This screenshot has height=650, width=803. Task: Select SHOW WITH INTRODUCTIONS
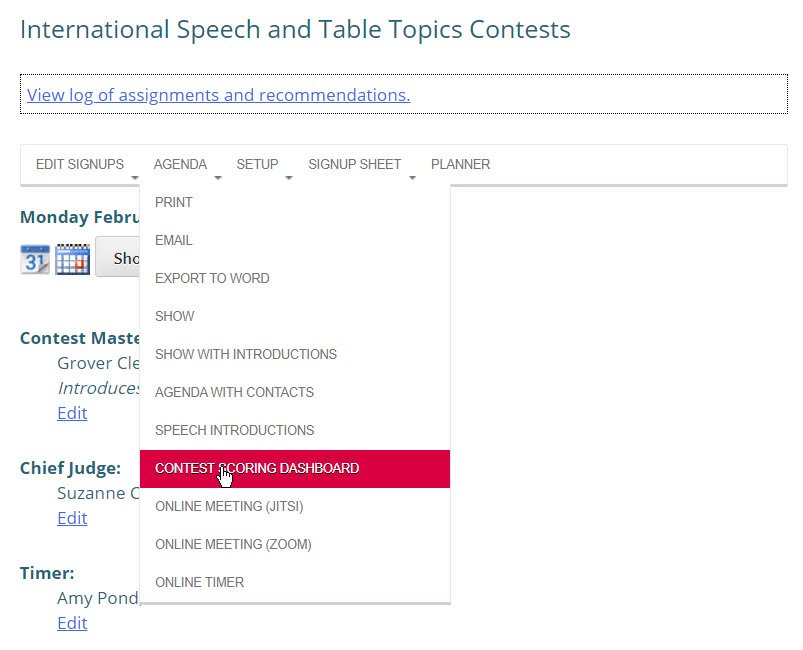(246, 354)
